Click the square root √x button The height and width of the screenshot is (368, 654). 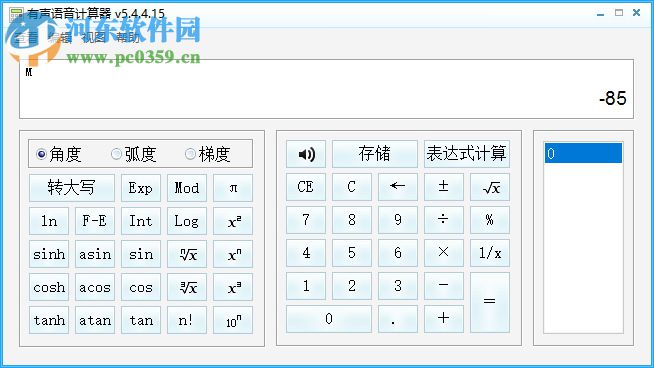[x=490, y=187]
